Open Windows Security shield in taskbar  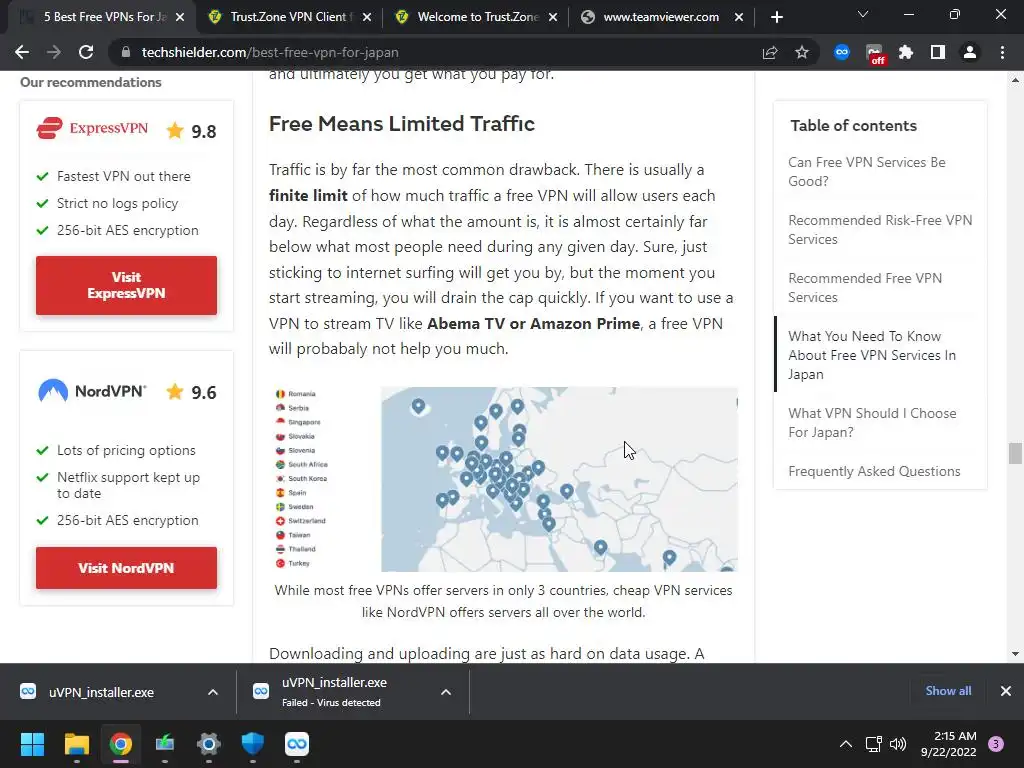point(253,744)
